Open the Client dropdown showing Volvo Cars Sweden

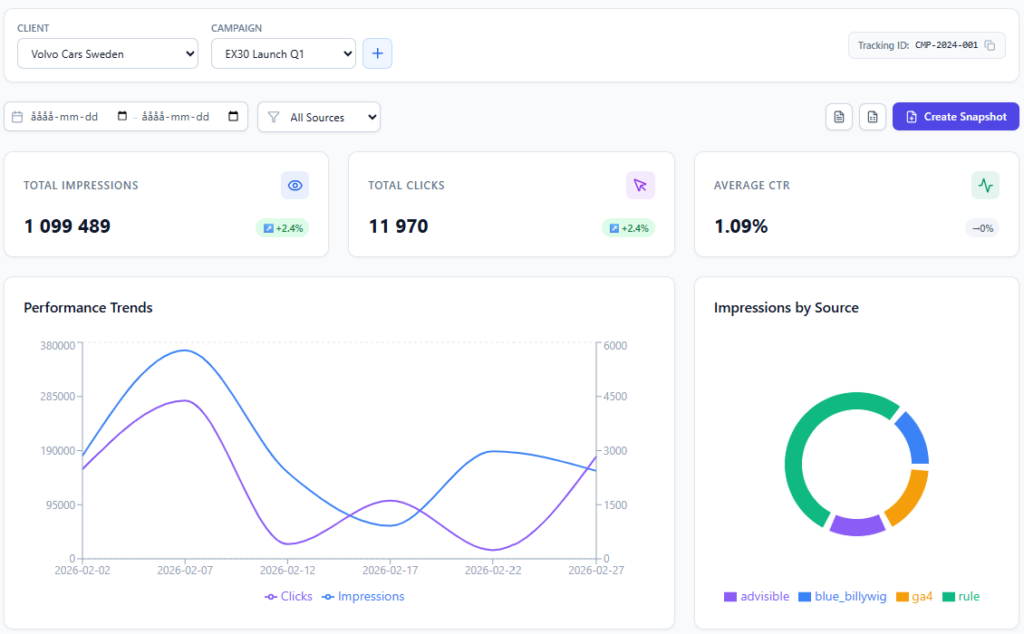pos(107,54)
